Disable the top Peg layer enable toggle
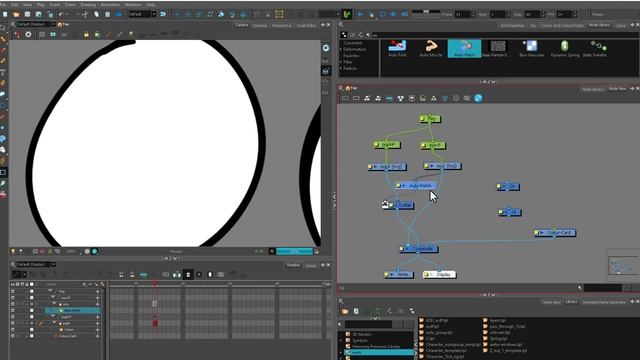The image size is (640, 360). (13, 291)
